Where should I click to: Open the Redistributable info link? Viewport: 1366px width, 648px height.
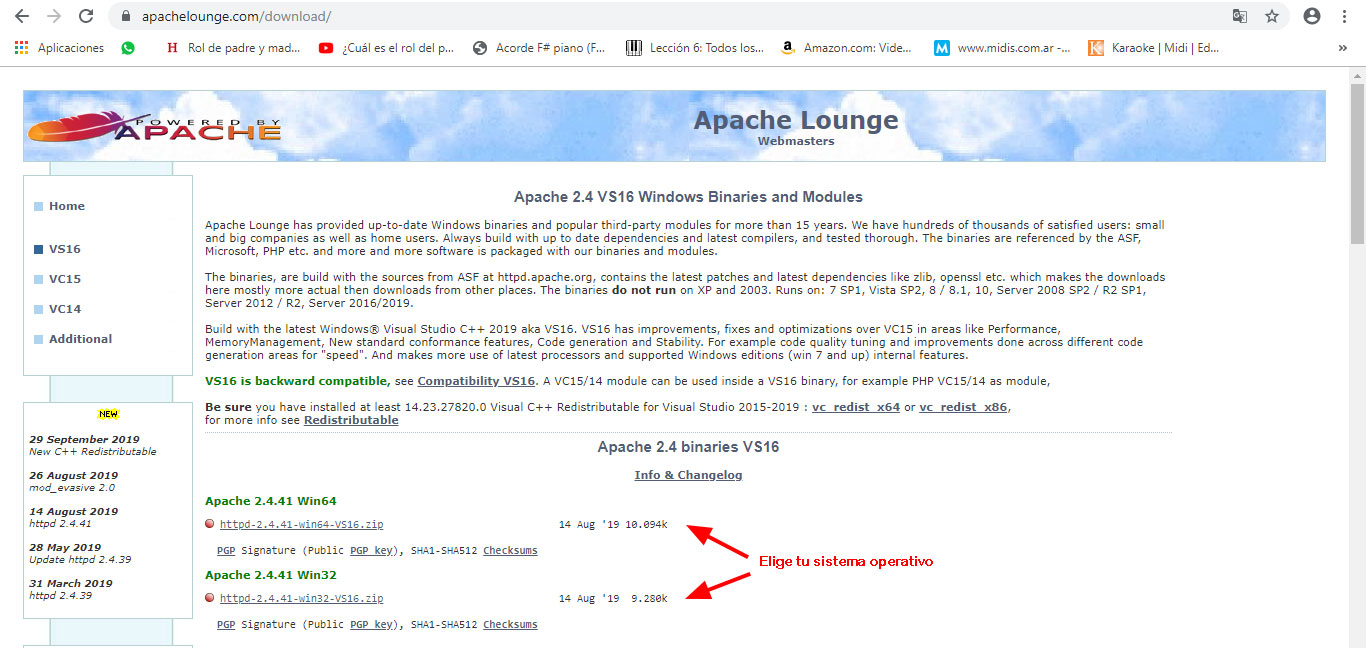[x=351, y=420]
